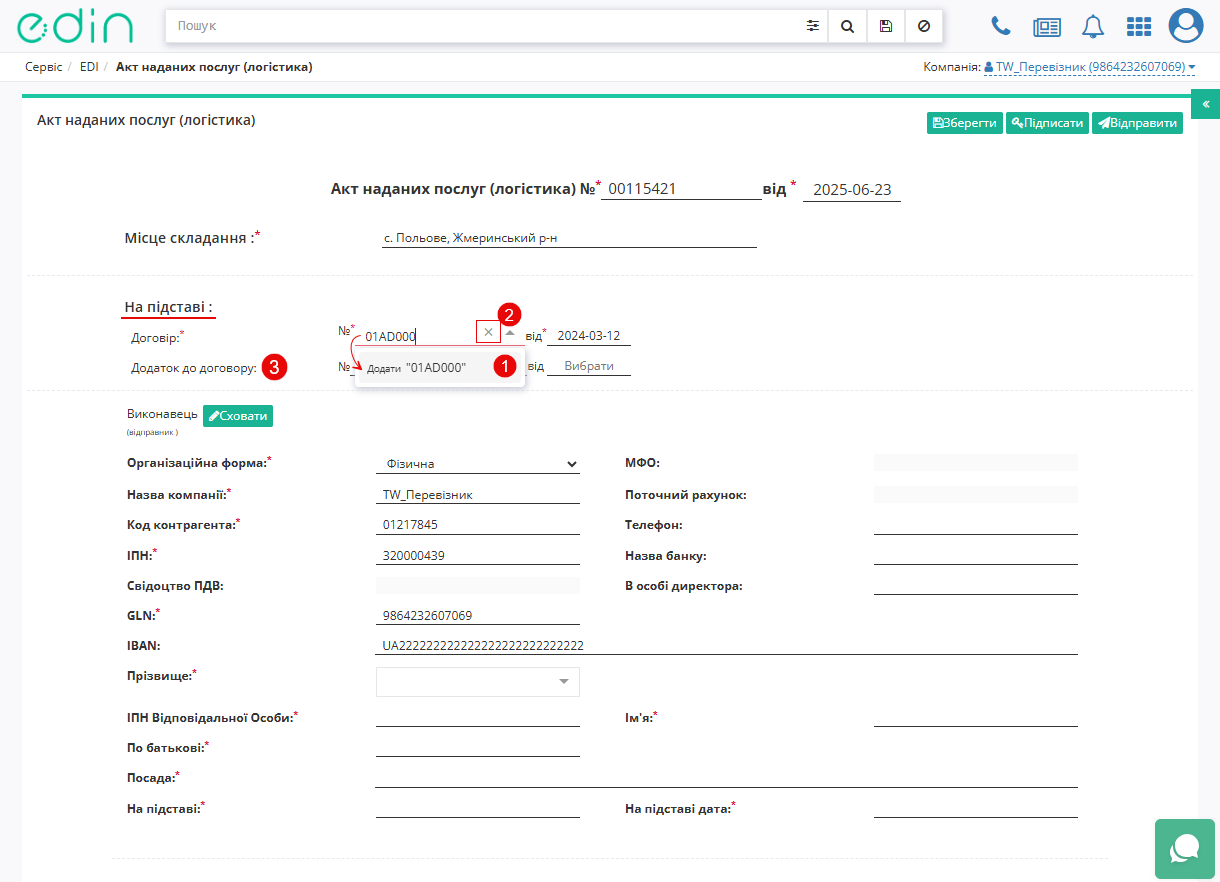Image resolution: width=1220 pixels, height=882 pixels.
Task: Click Телефон field
Action: tap(976, 525)
